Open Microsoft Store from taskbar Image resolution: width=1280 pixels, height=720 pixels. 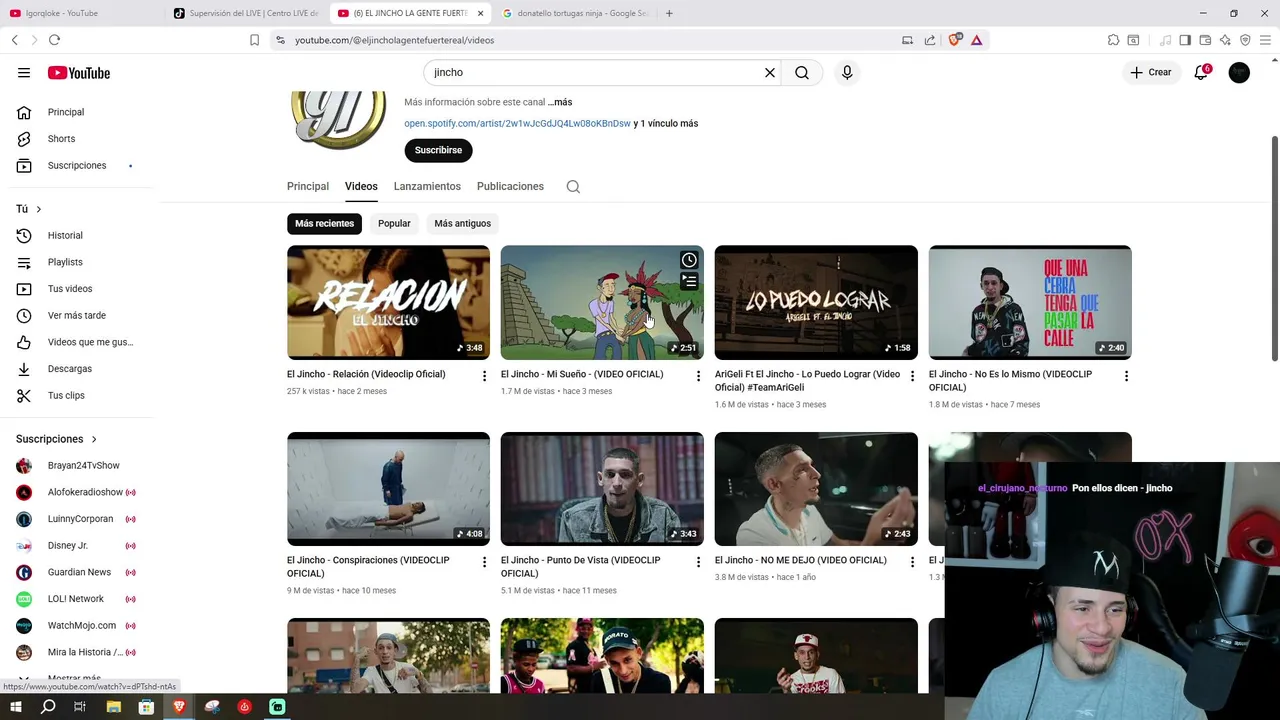[146, 707]
